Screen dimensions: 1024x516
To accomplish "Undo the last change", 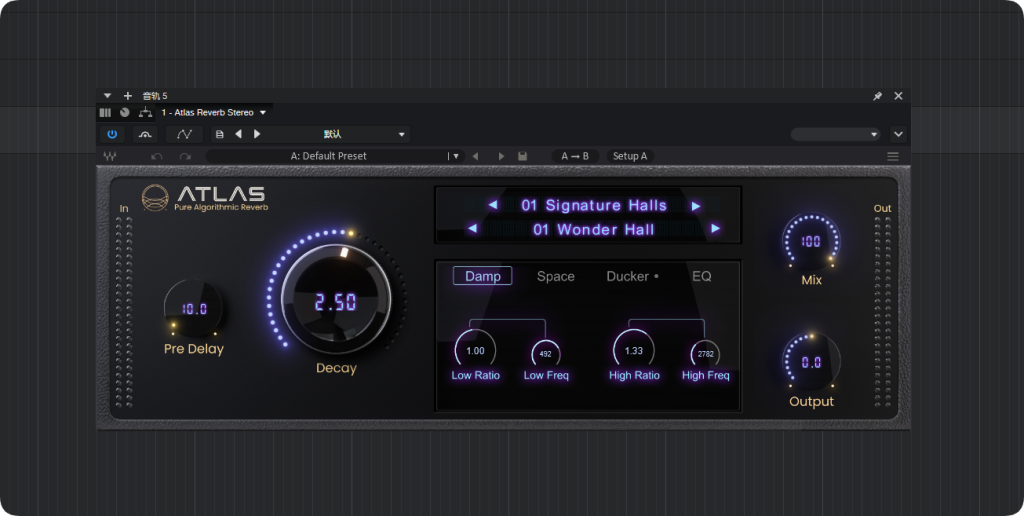I will 156,156.
